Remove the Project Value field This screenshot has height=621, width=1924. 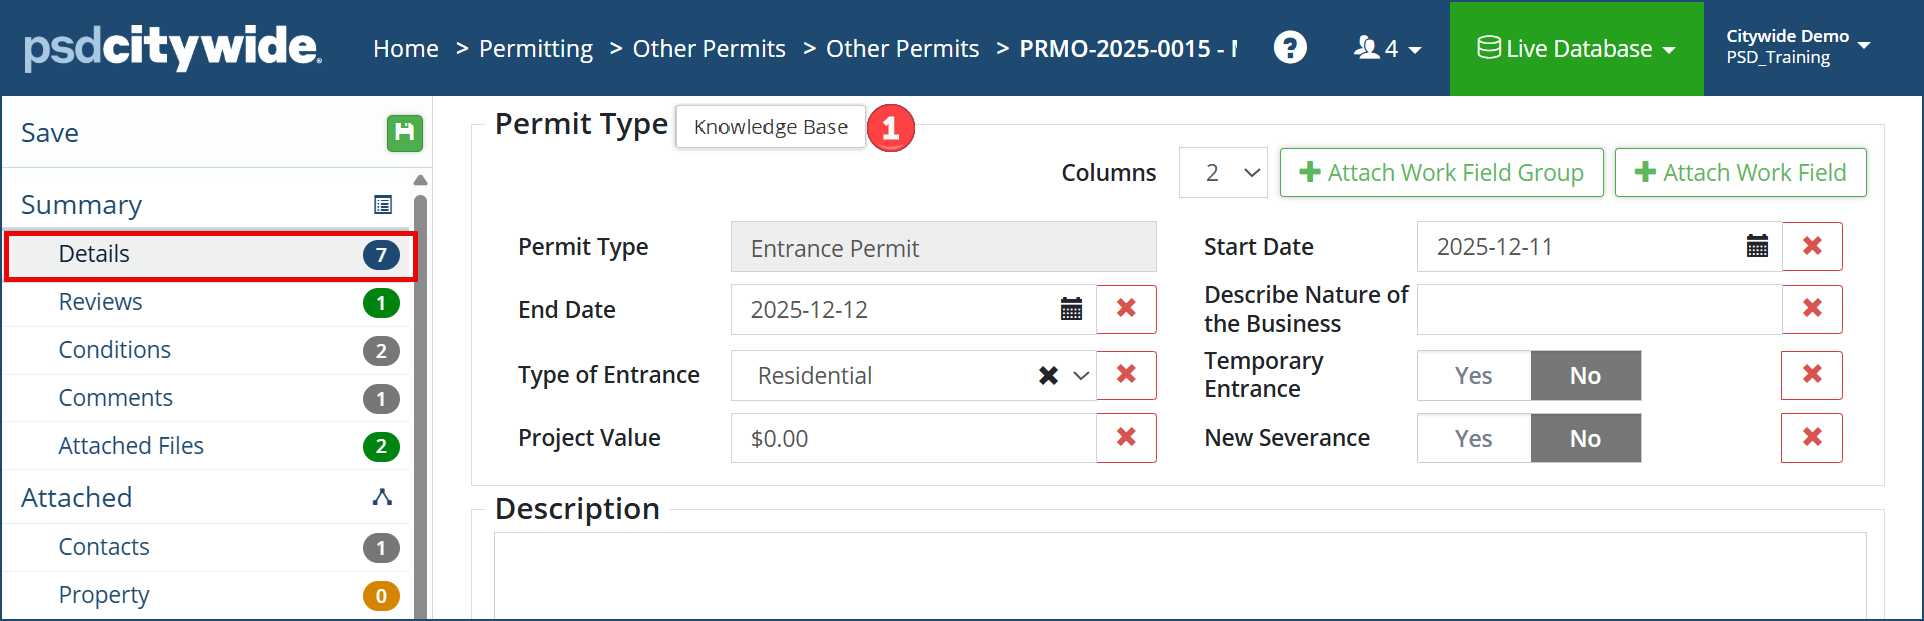pos(1126,437)
